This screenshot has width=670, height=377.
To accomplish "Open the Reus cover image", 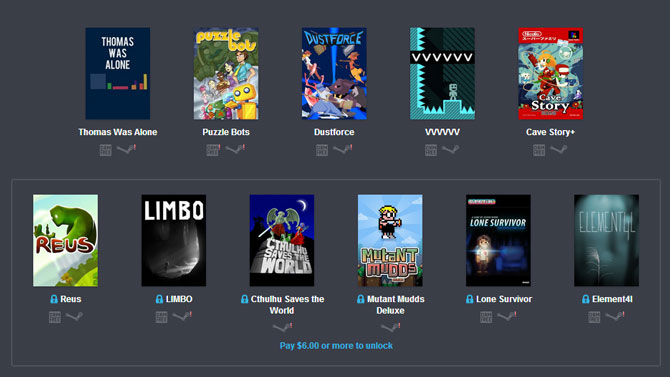I will (65, 240).
